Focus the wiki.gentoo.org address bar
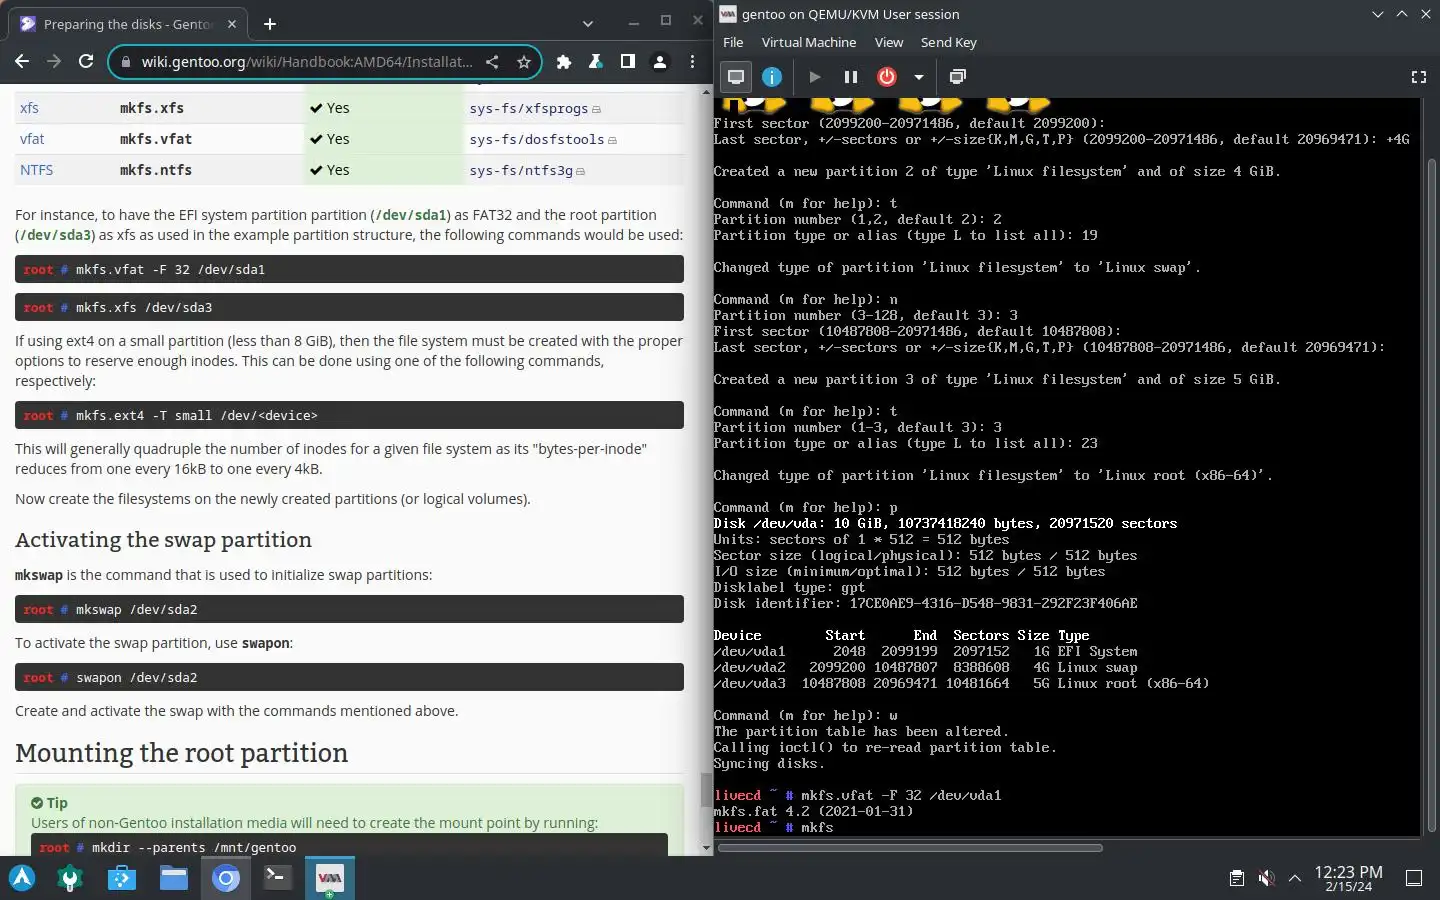This screenshot has width=1440, height=900. tap(305, 62)
